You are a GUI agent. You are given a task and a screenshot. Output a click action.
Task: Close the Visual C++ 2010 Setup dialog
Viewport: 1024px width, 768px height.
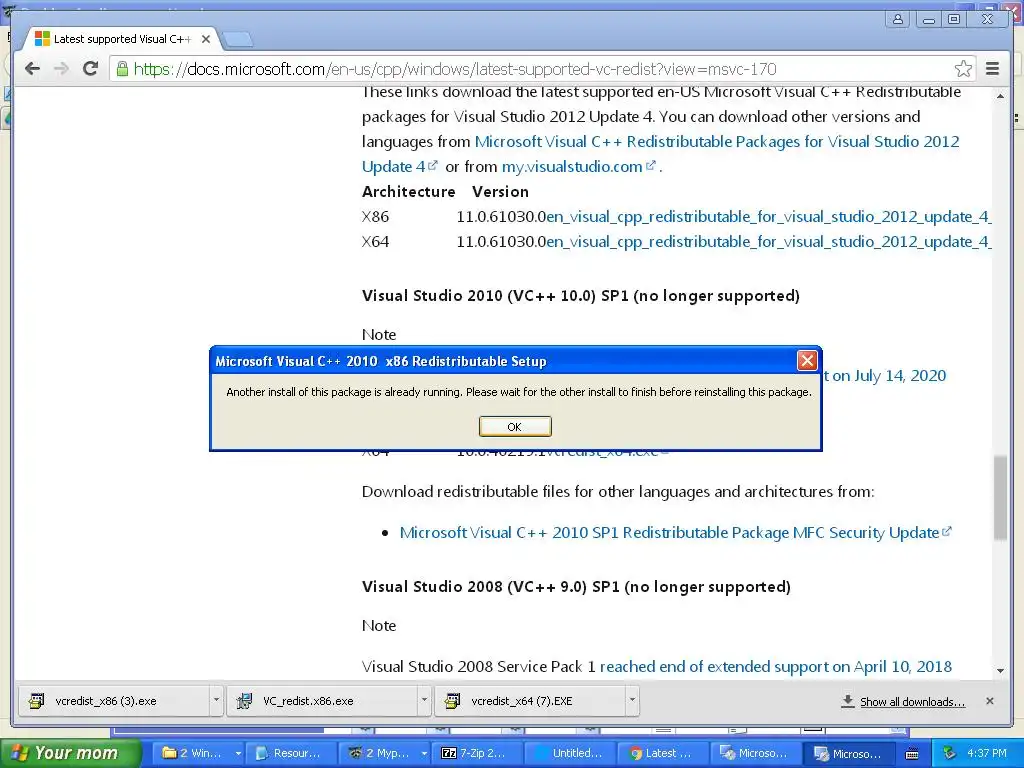point(807,360)
